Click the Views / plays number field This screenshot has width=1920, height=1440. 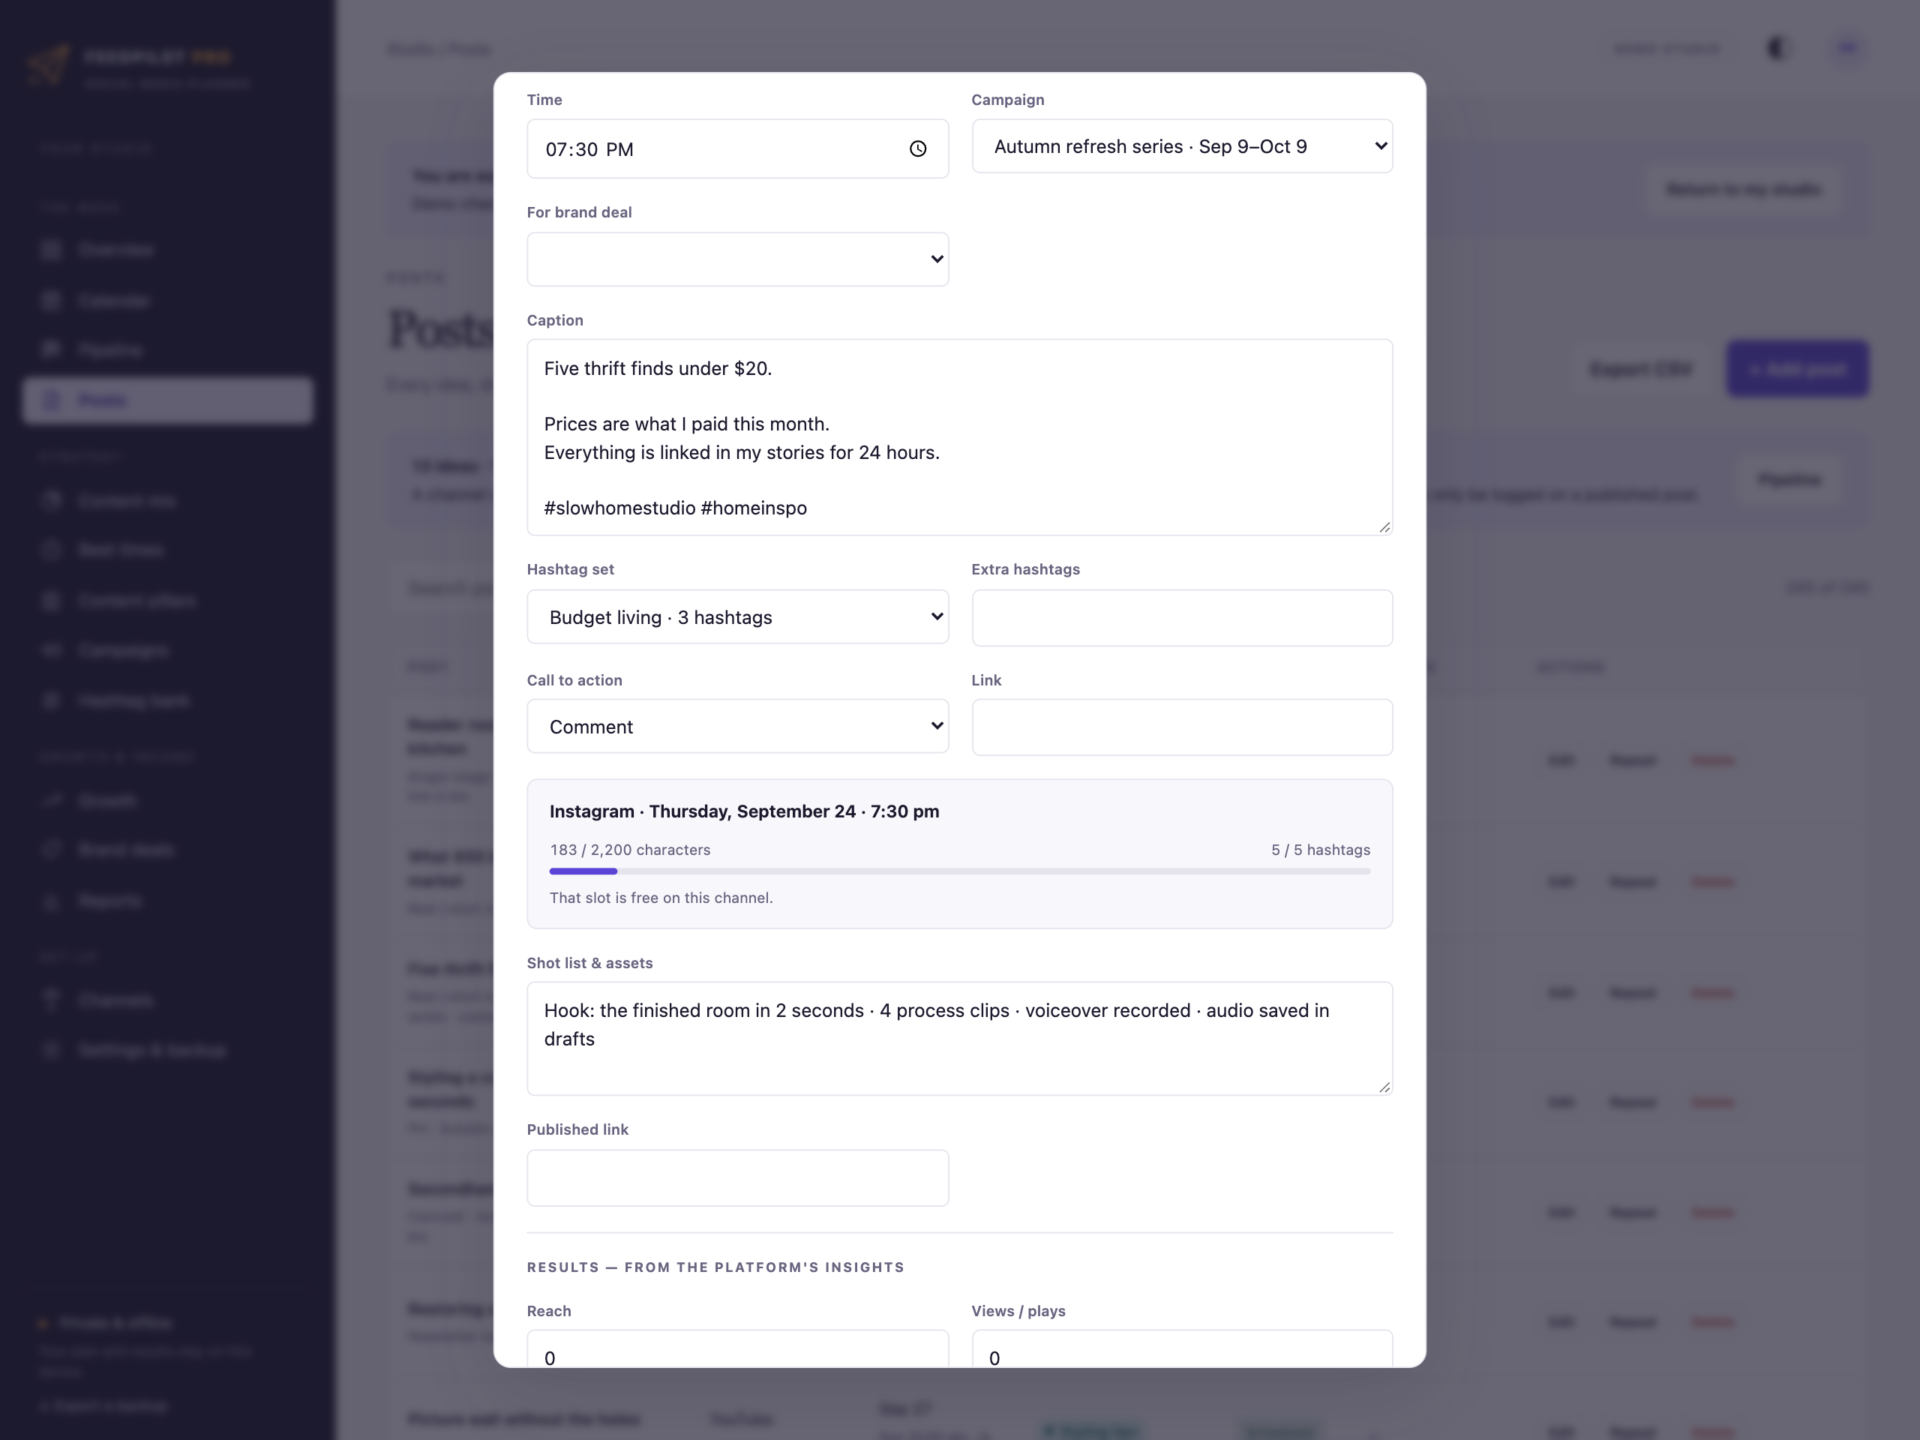tap(1182, 1349)
